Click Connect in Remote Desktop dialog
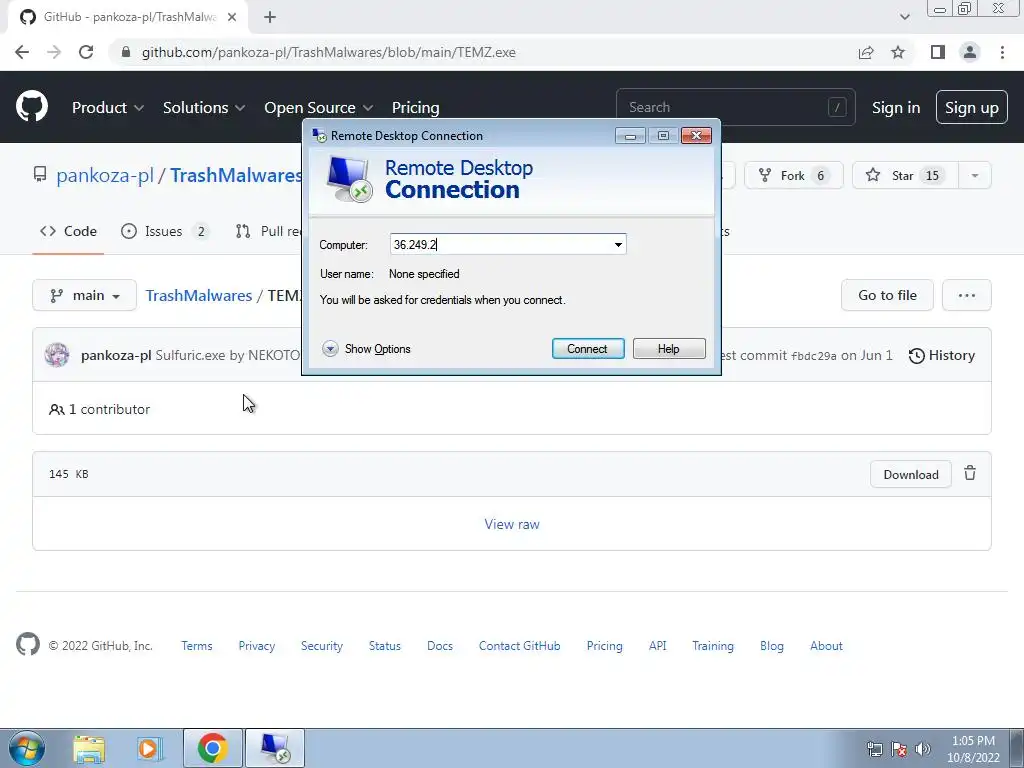Image resolution: width=1024 pixels, height=768 pixels. pos(588,349)
